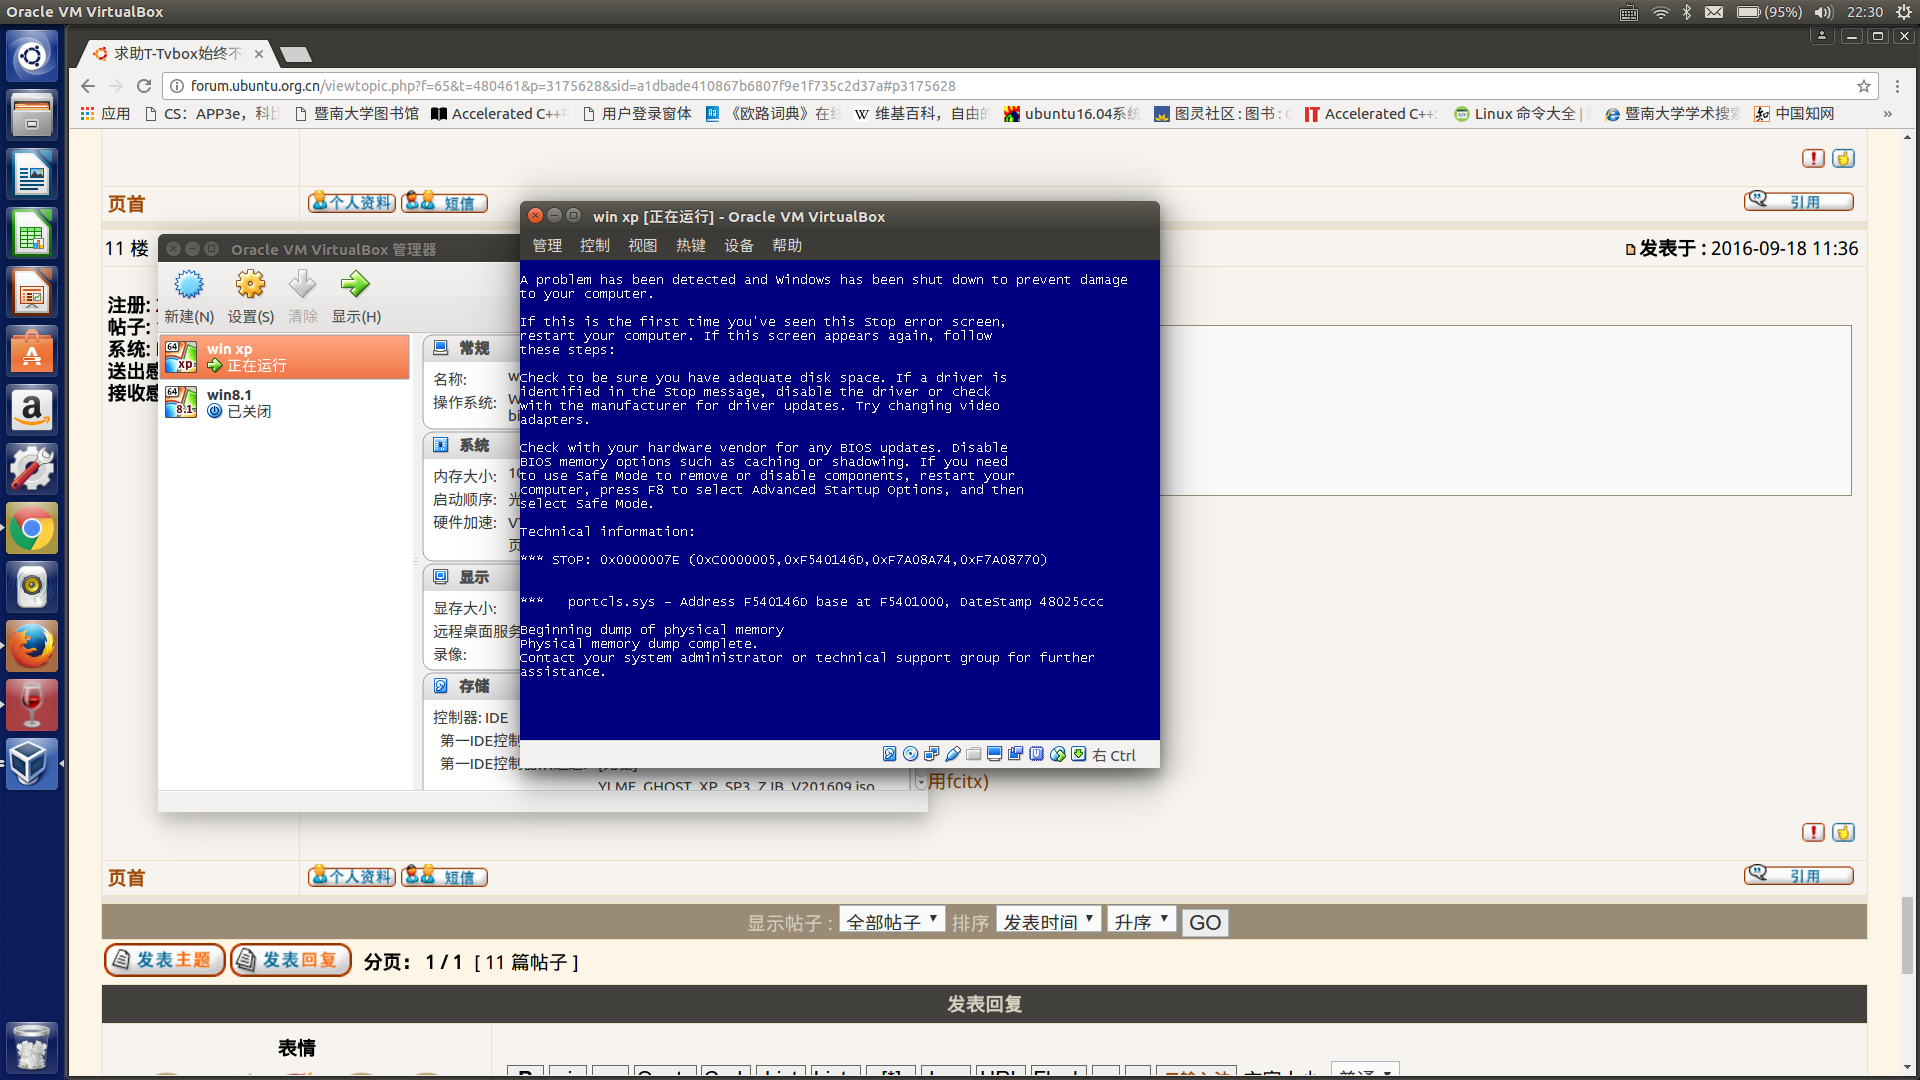Expand the bookmarks bar overflow chevron
Viewport: 1920px width, 1080px height.
(1887, 114)
